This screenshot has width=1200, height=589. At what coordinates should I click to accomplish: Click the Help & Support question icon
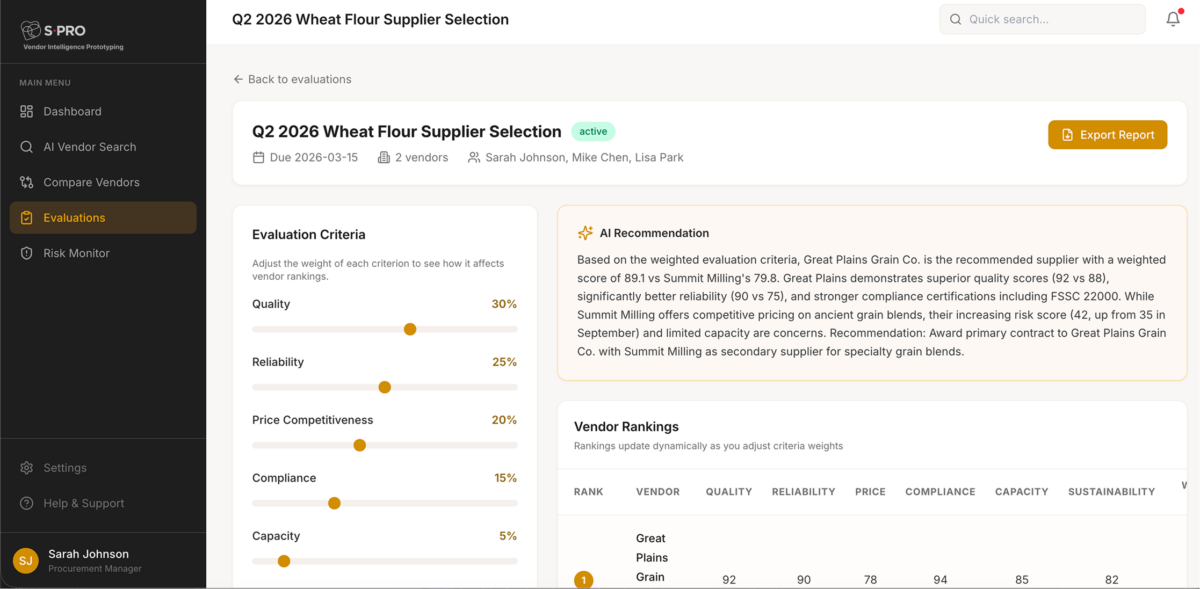27,504
